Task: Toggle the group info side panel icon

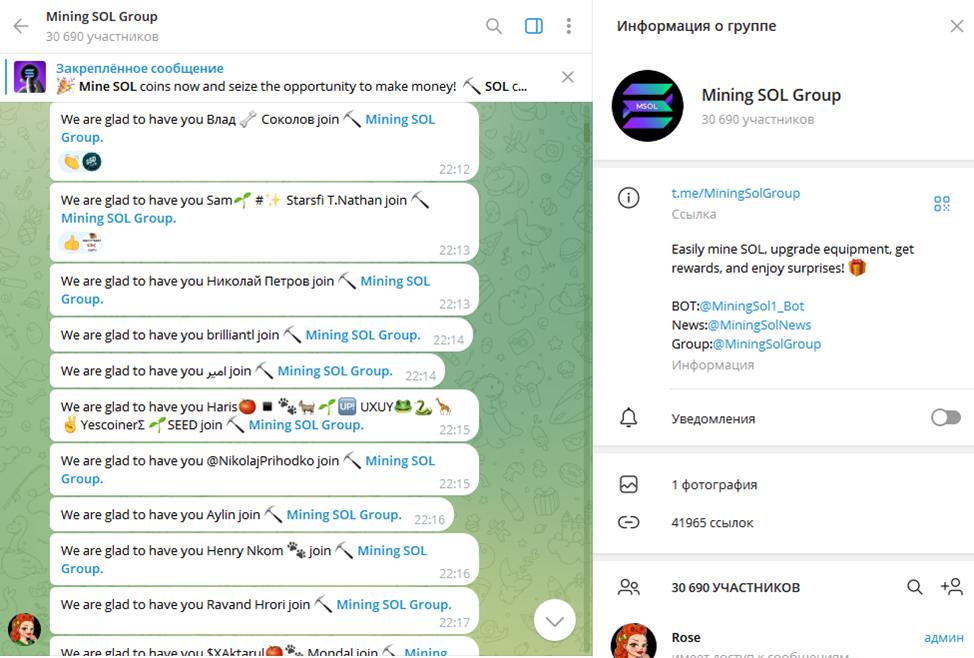Action: point(534,26)
